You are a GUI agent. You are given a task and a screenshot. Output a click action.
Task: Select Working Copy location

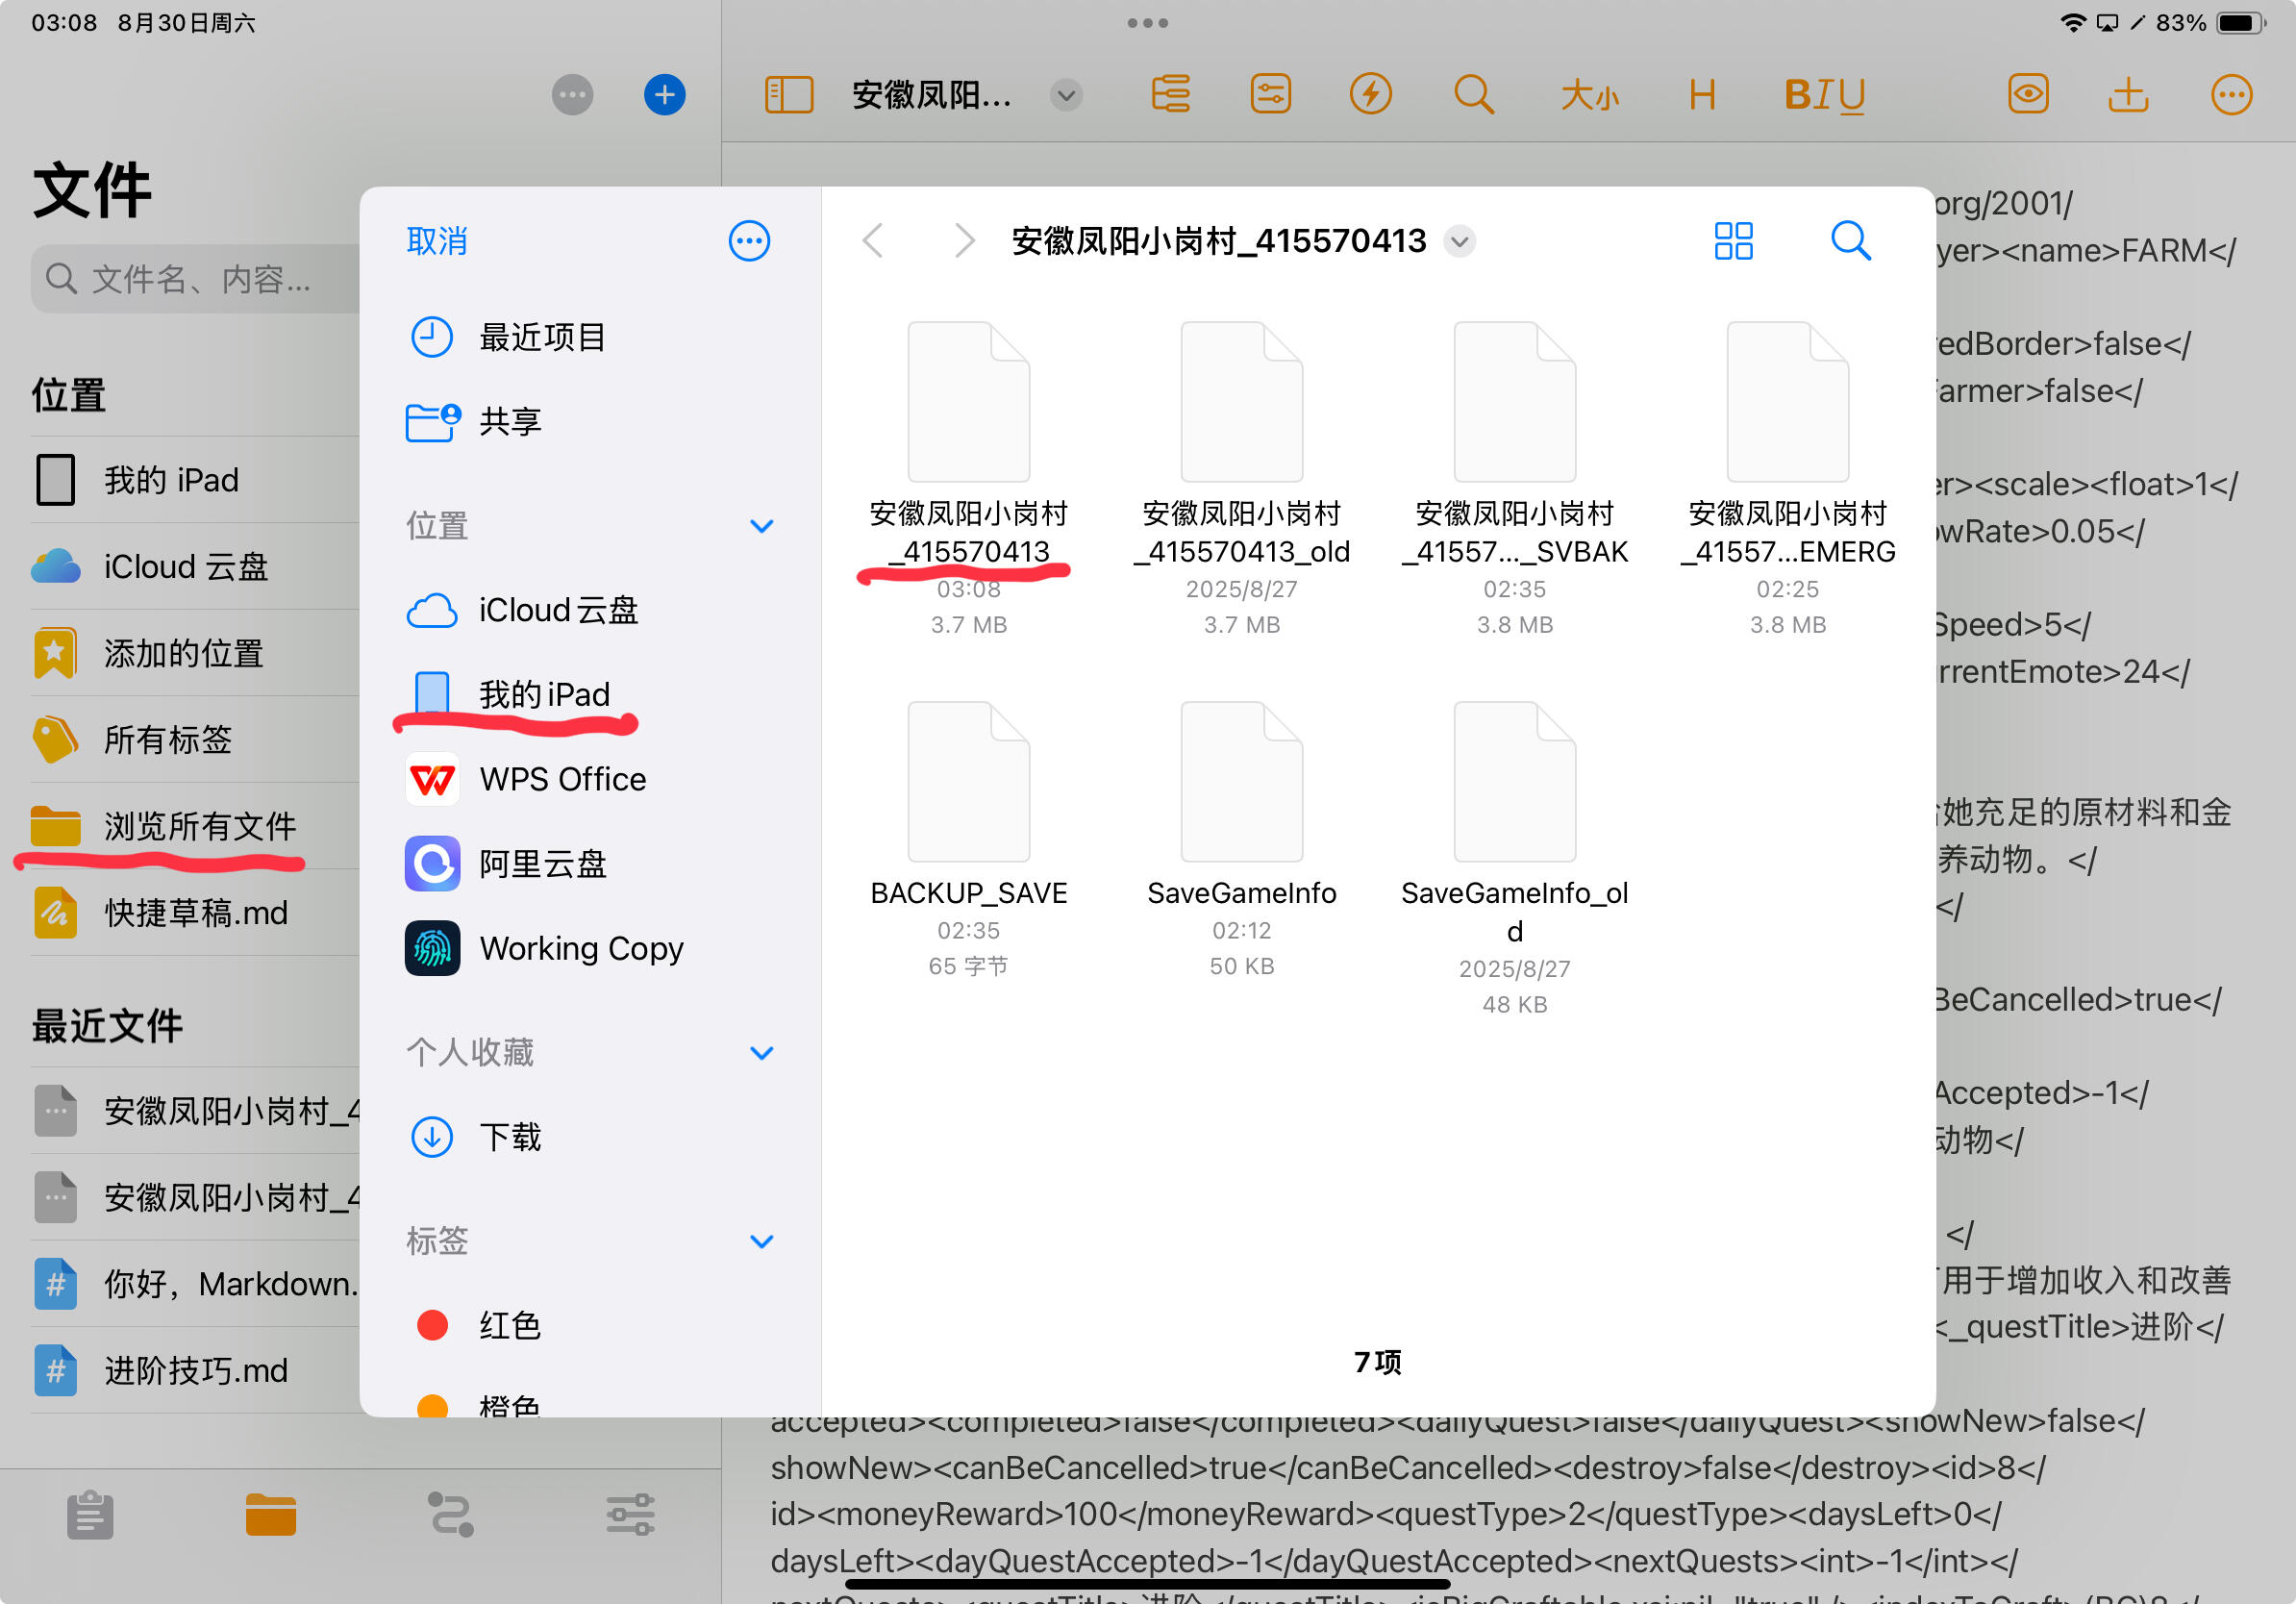click(590, 948)
